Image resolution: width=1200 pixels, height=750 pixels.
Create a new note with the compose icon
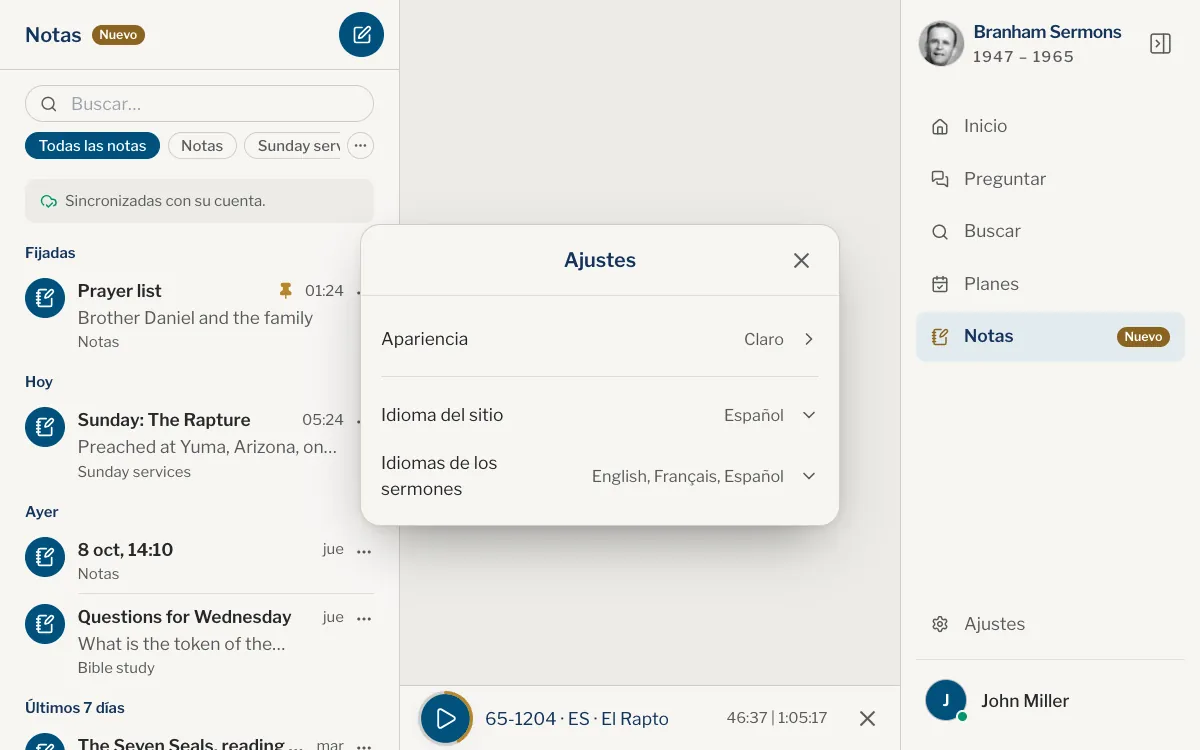coord(361,35)
